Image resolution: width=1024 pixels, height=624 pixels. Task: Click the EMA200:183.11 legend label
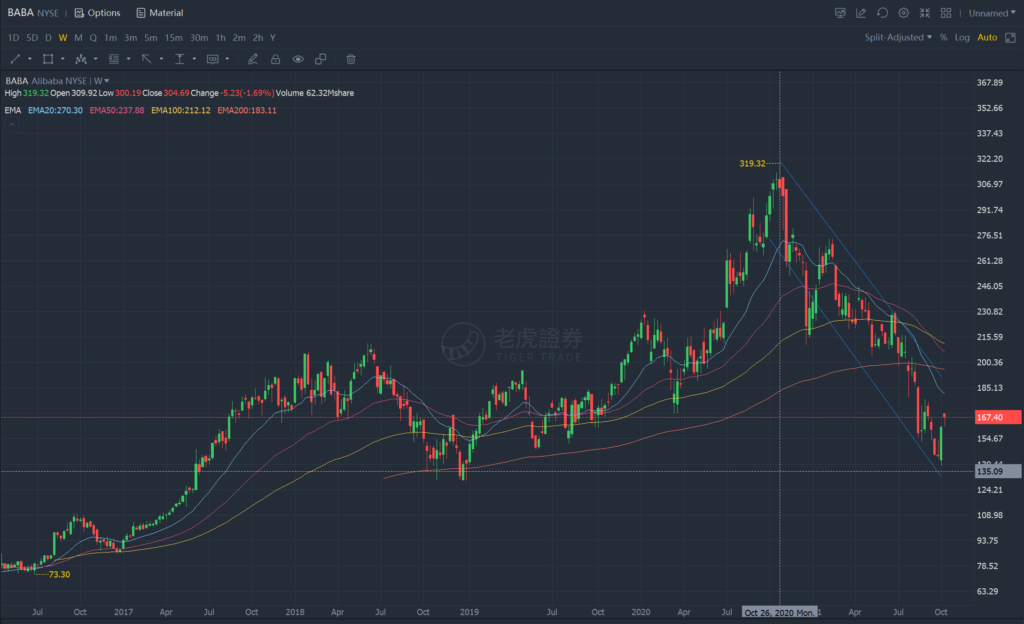(247, 110)
